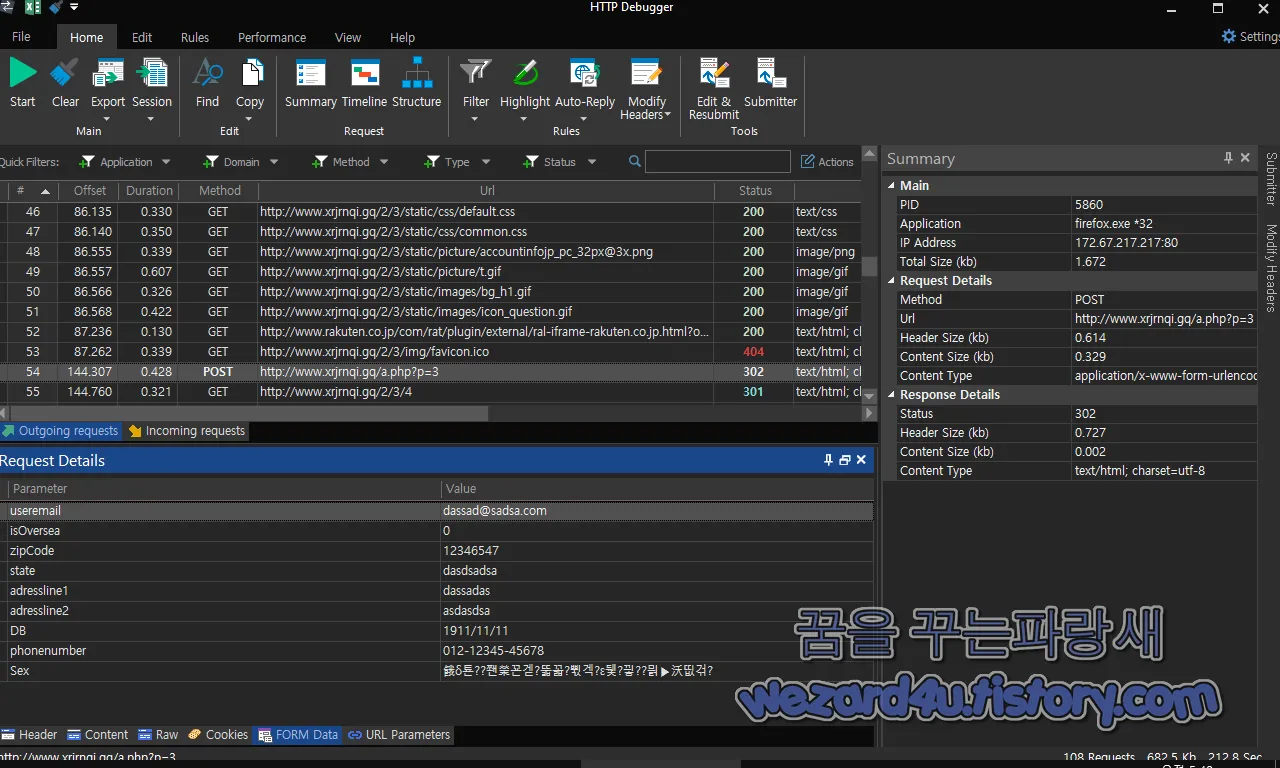The image size is (1280, 768).
Task: Switch to the Performance ribbon tab
Action: click(272, 37)
